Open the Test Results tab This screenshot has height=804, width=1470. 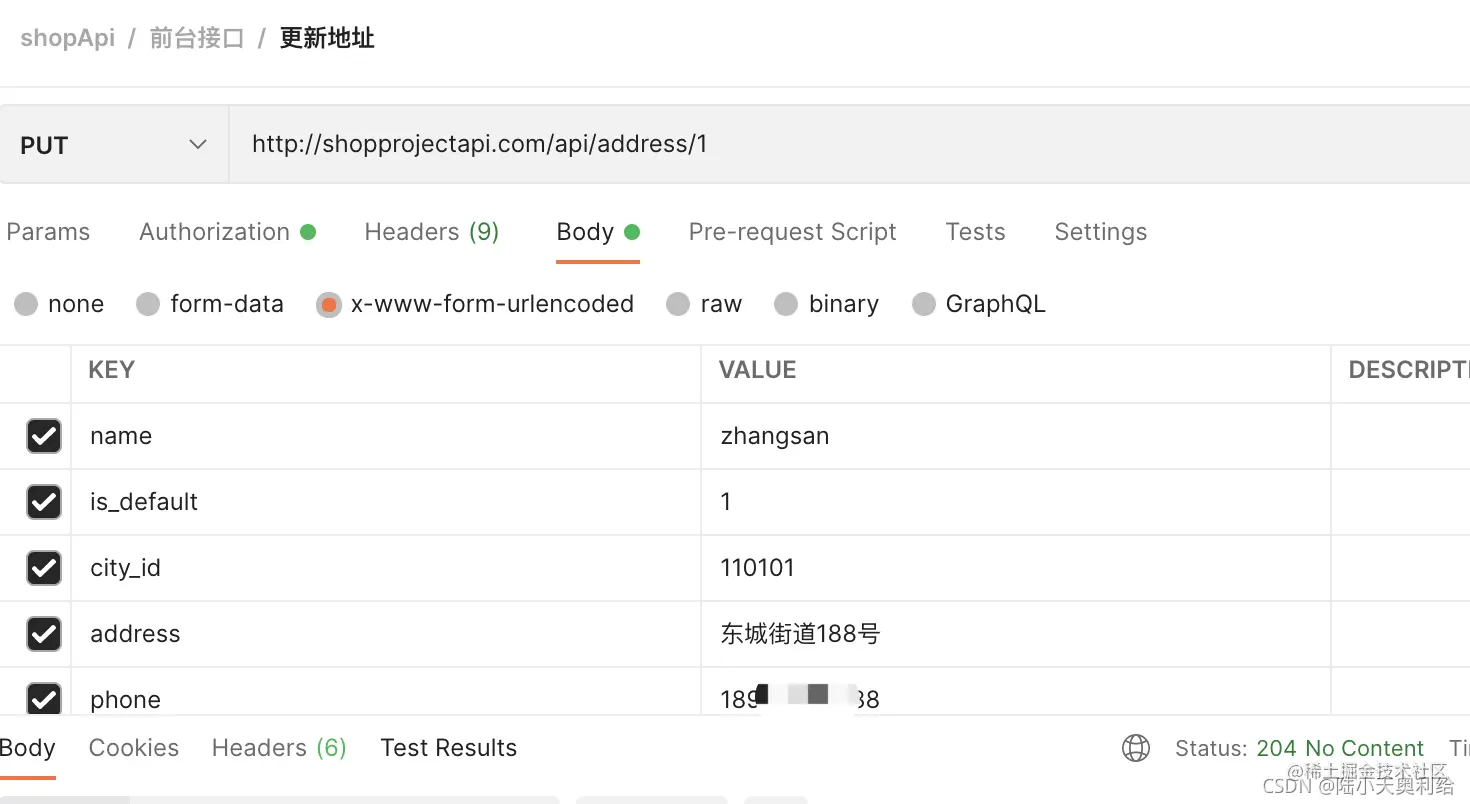tap(449, 748)
